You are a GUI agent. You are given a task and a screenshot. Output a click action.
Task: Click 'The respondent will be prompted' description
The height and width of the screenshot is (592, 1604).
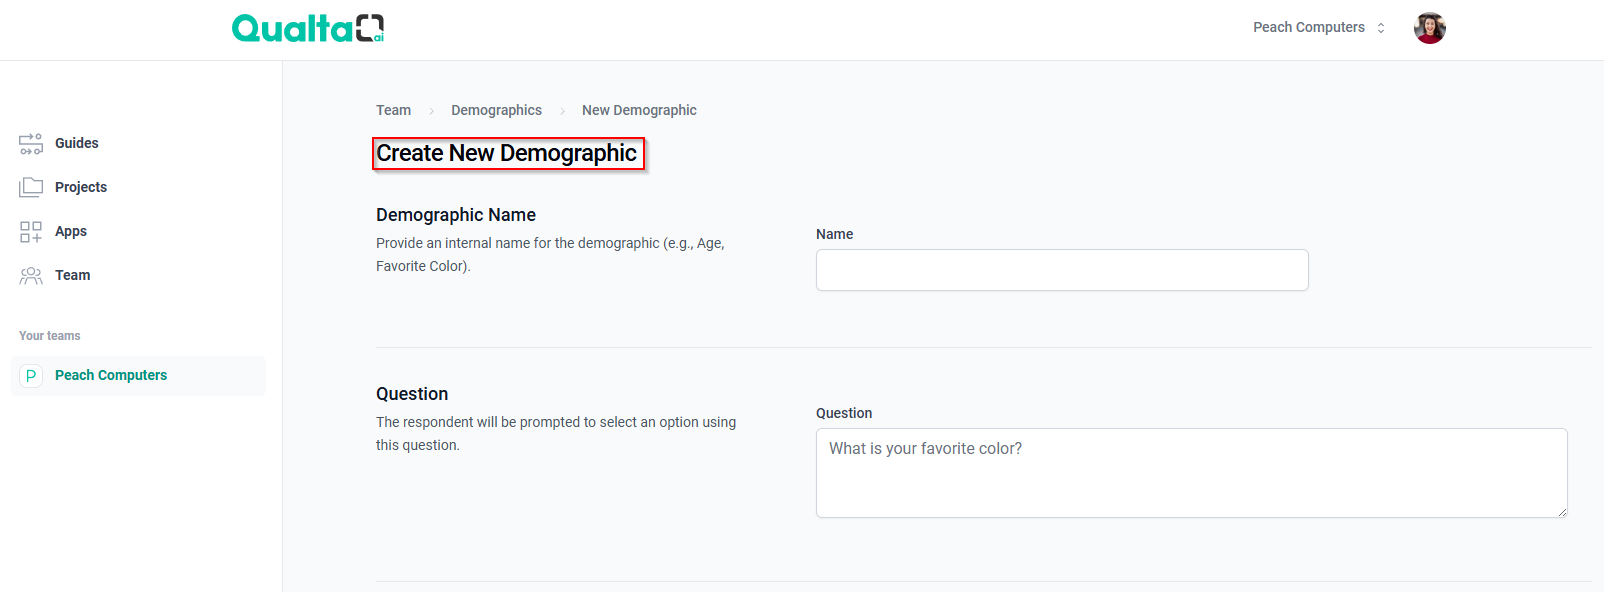556,433
